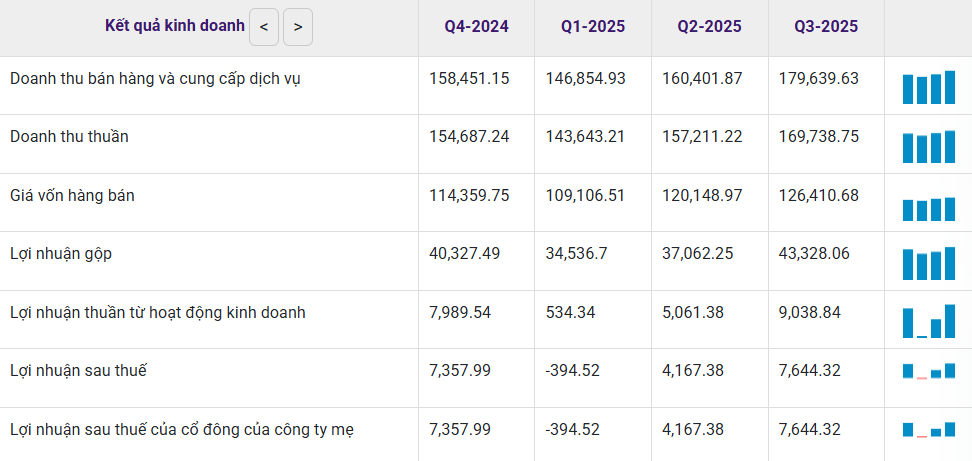Image resolution: width=972 pixels, height=461 pixels.
Task: Click the parent company shareholder profit sparkline
Action: (927, 430)
